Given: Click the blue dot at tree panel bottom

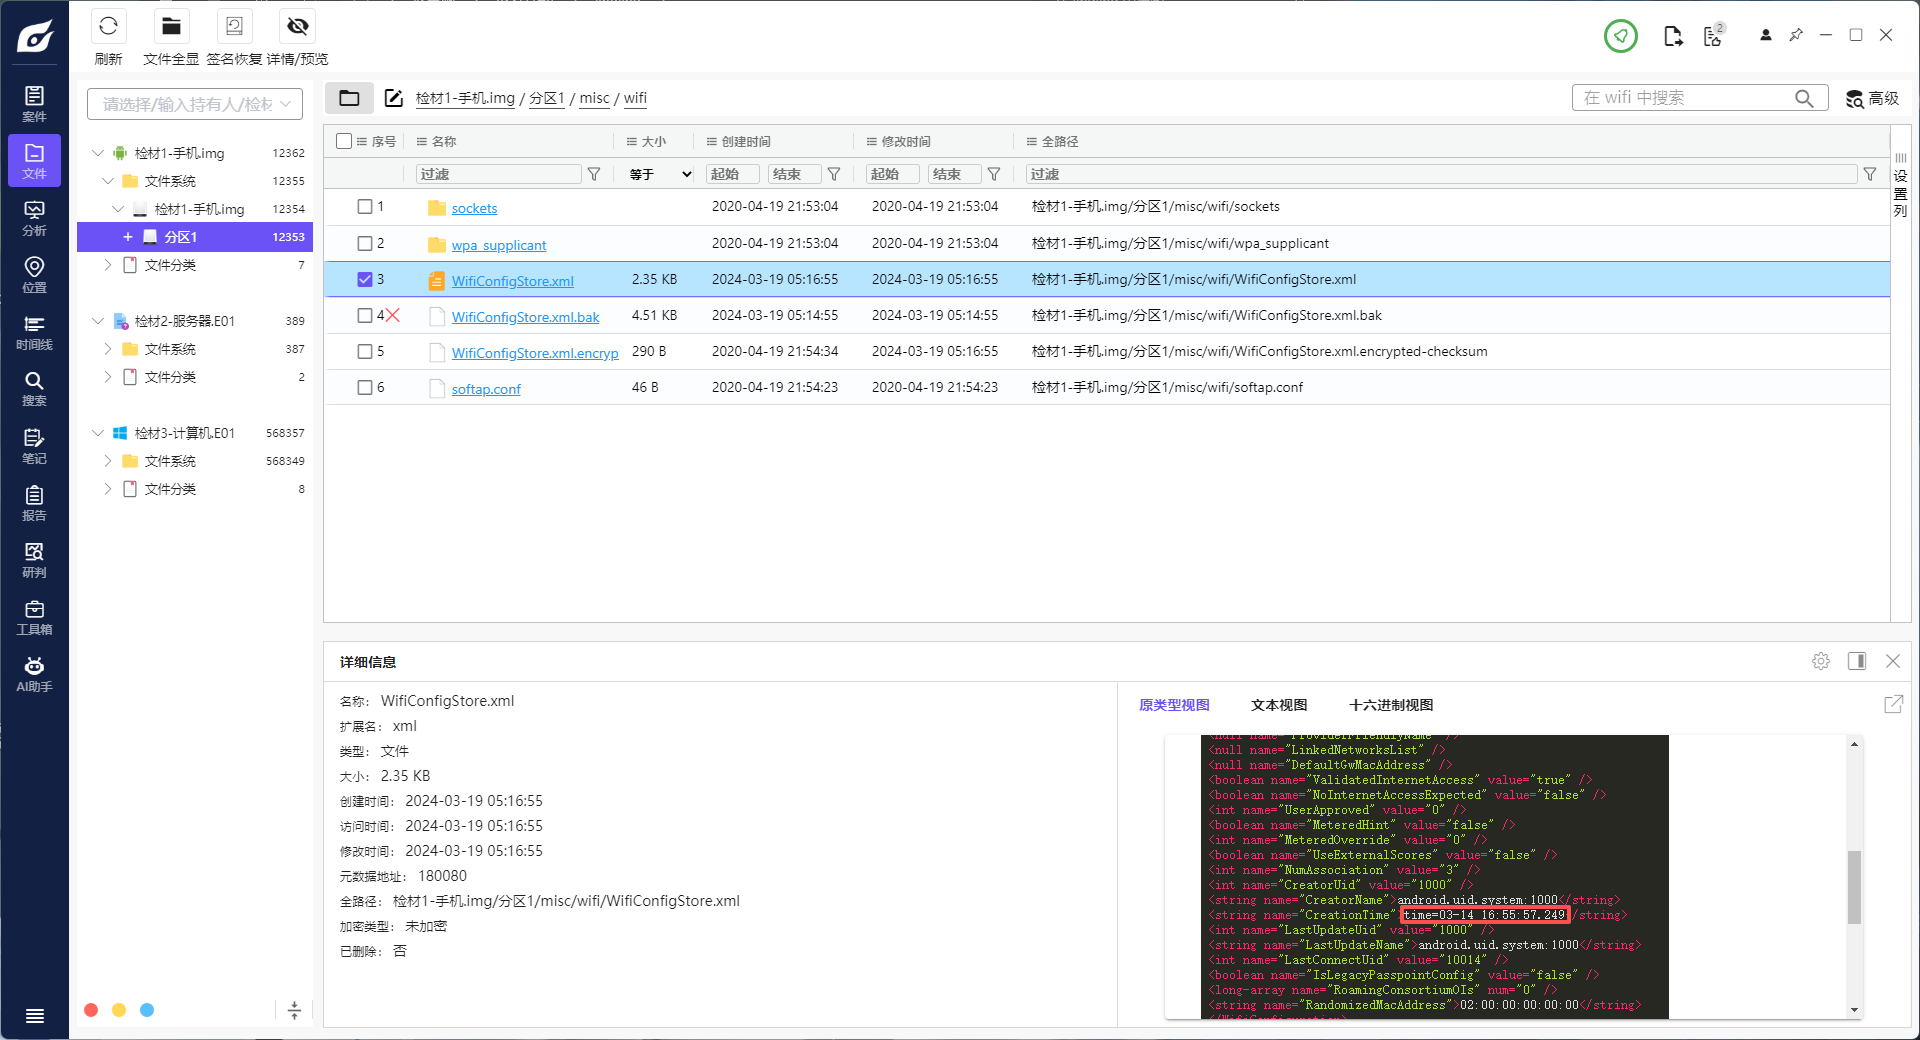Looking at the screenshot, I should [147, 1010].
